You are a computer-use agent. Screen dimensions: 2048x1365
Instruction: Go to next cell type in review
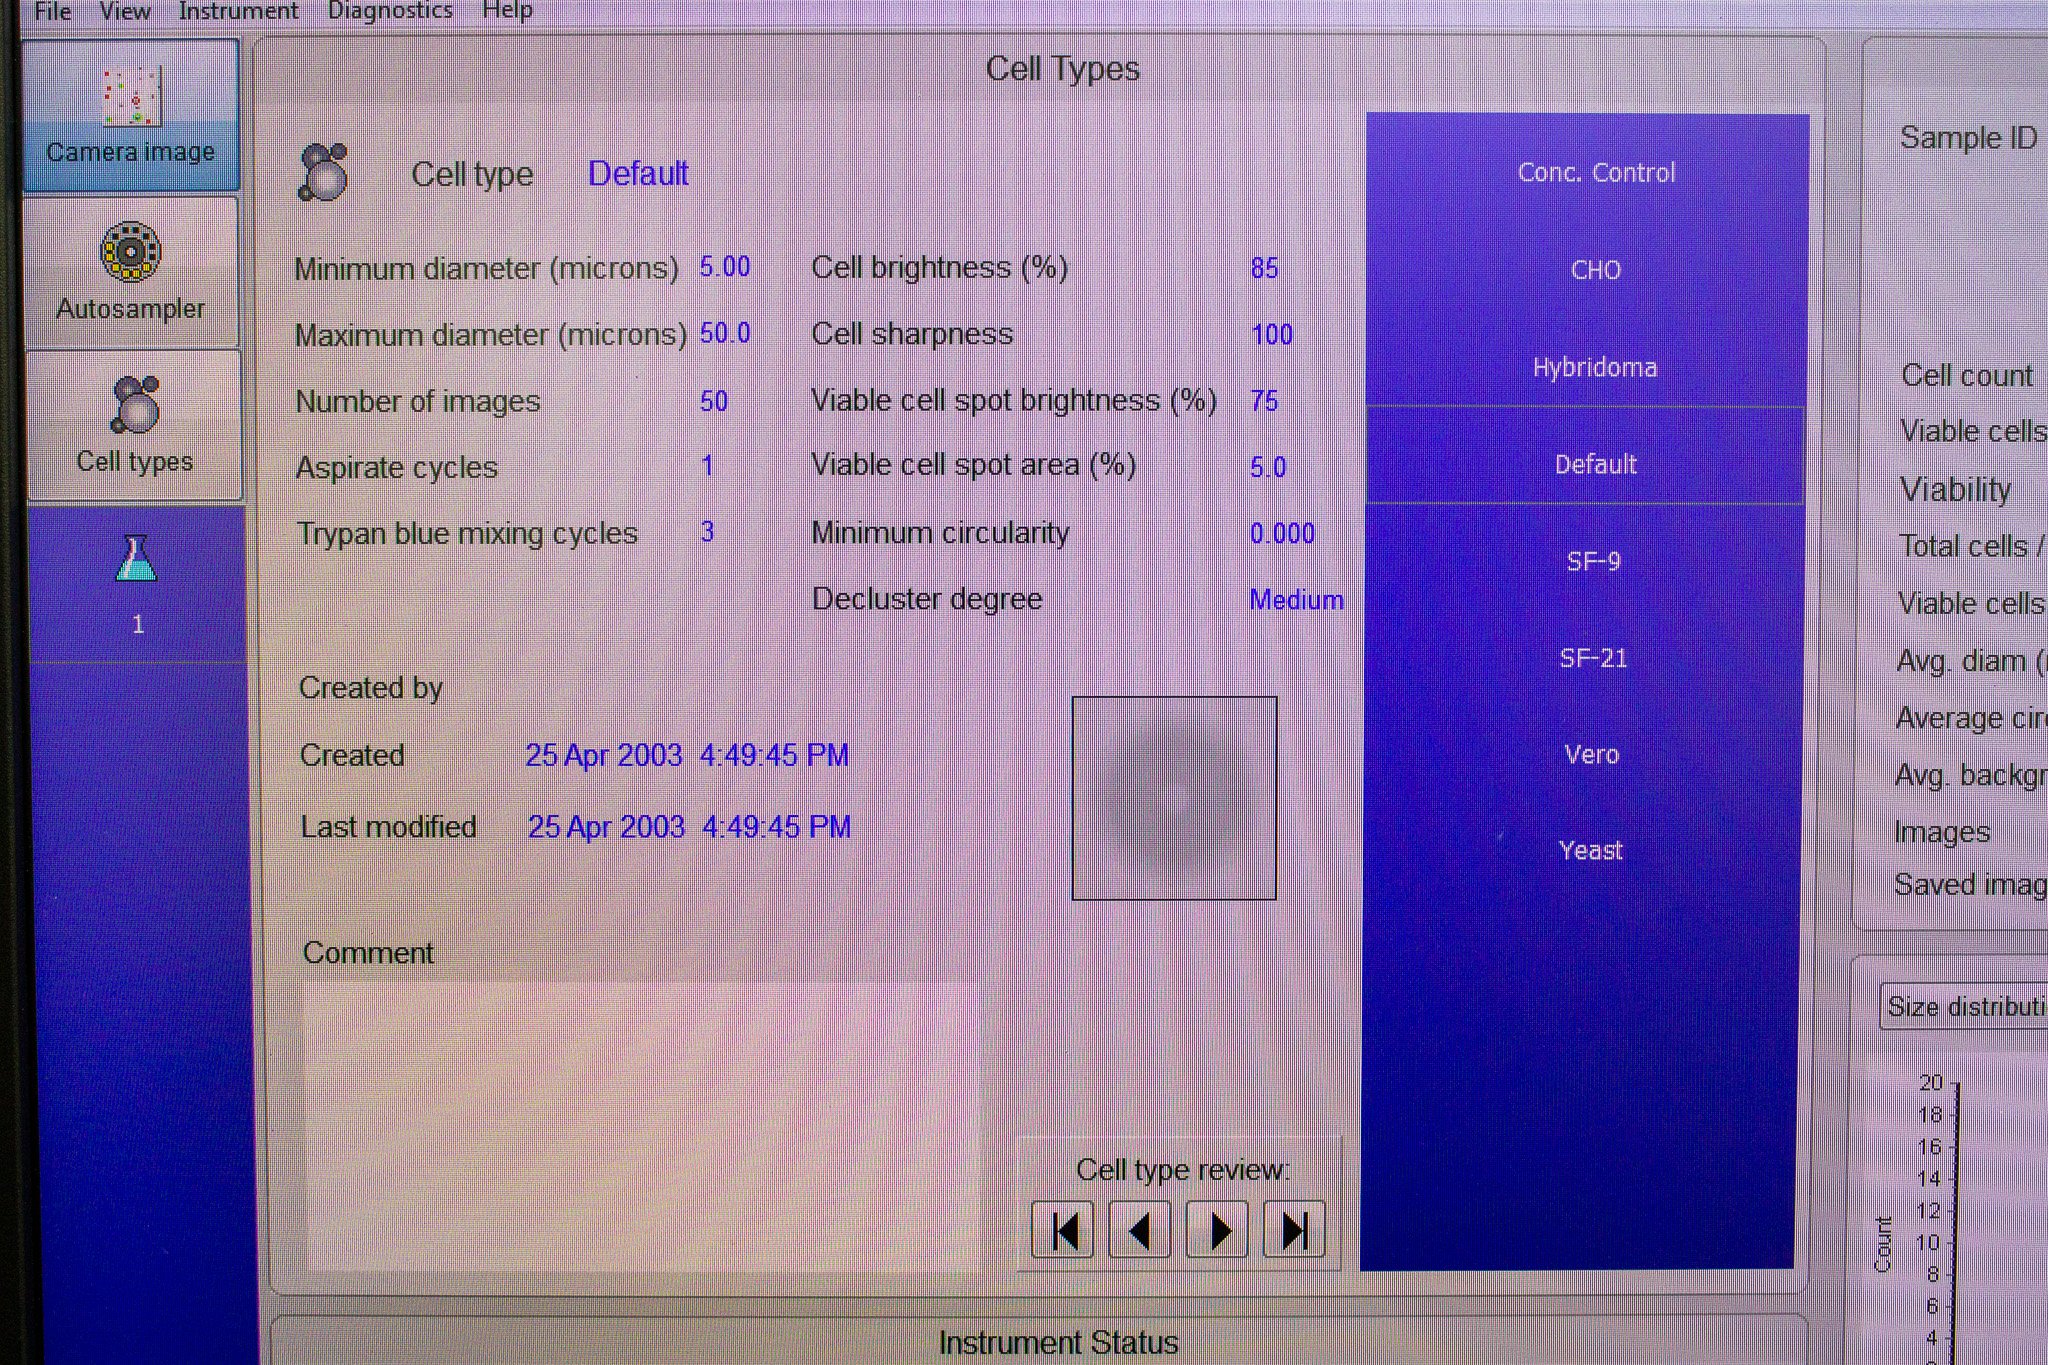(1217, 1230)
